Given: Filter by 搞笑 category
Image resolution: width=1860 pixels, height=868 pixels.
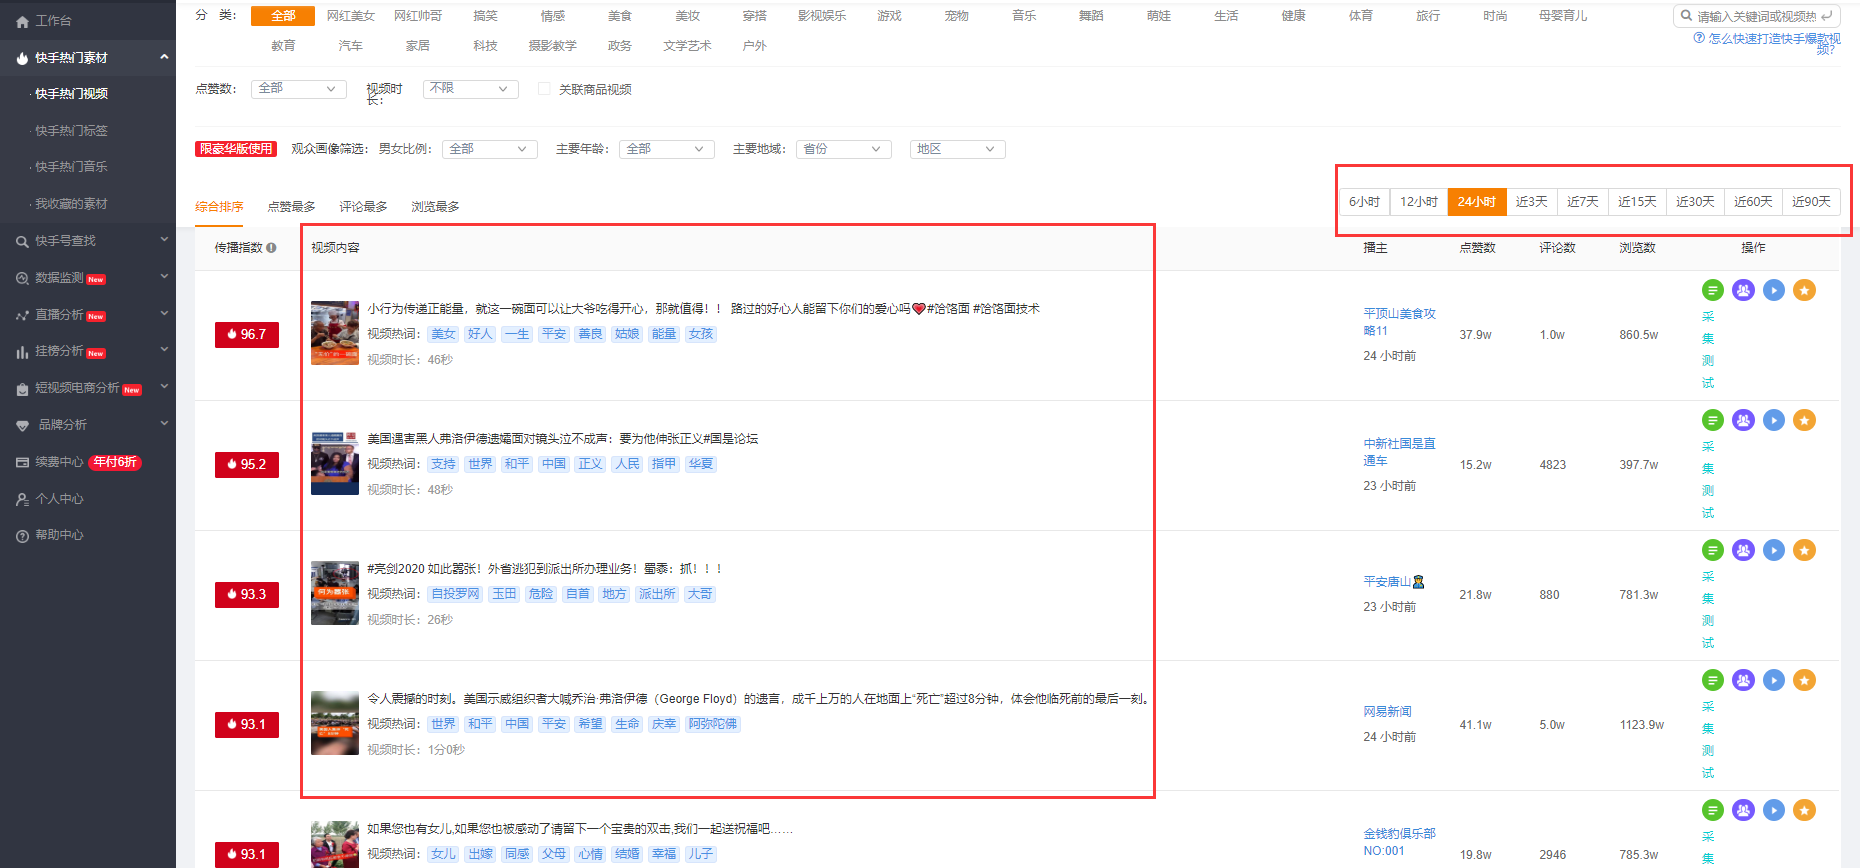Looking at the screenshot, I should (x=485, y=16).
